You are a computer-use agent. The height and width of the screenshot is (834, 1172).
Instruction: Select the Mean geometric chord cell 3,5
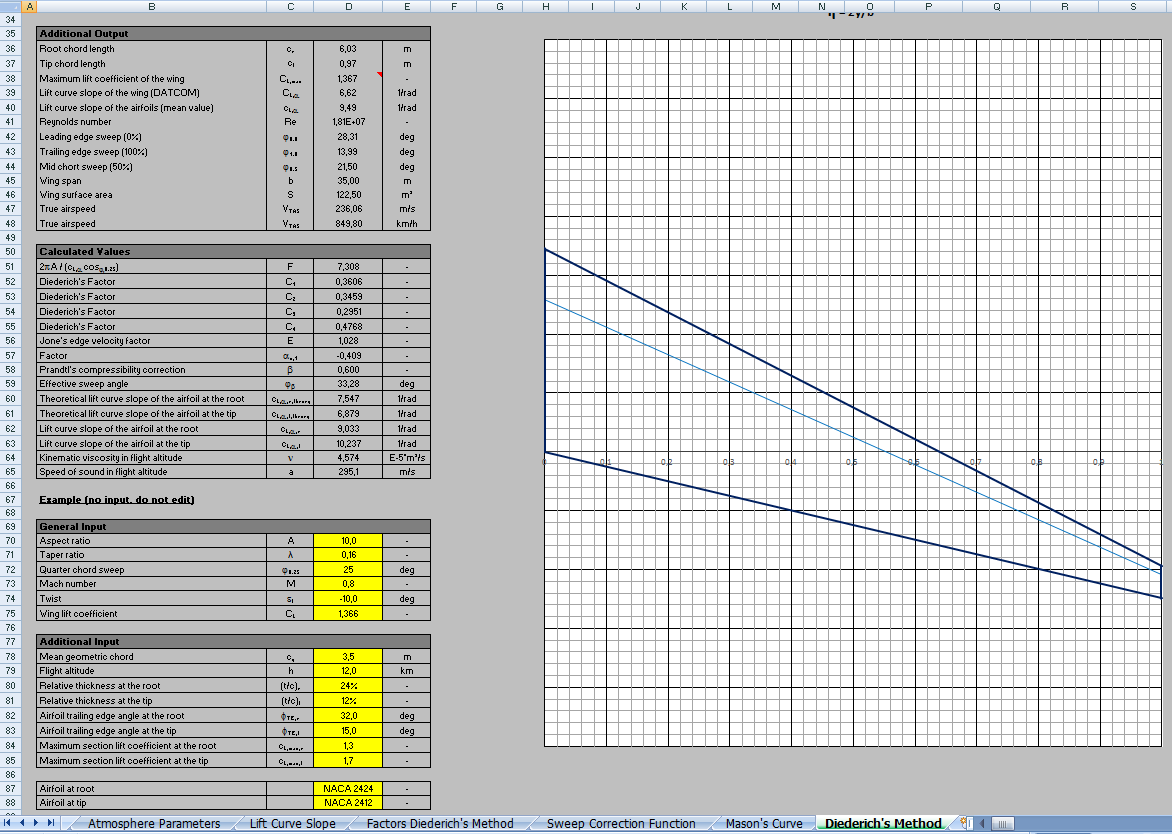point(348,656)
